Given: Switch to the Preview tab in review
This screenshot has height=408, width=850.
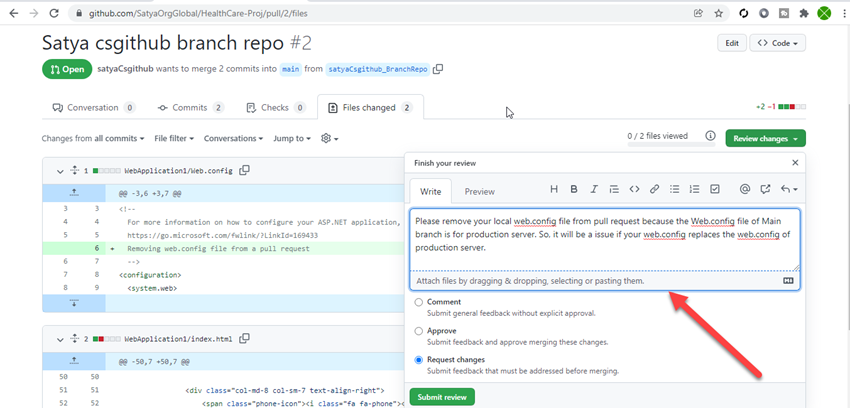Looking at the screenshot, I should [480, 192].
